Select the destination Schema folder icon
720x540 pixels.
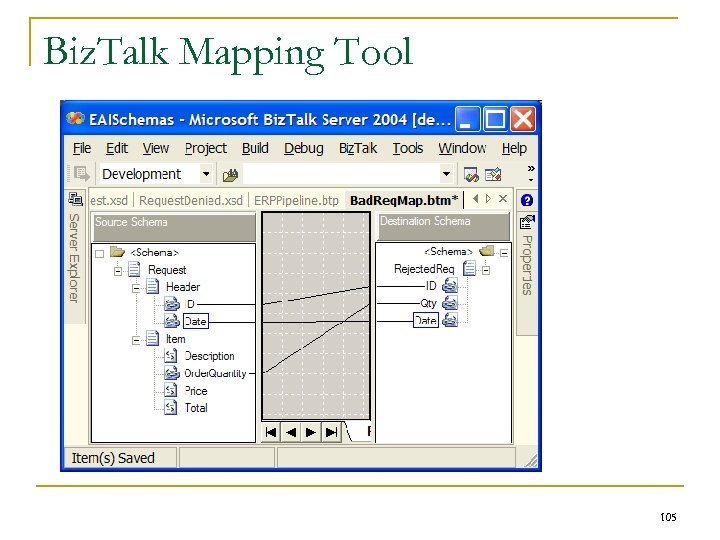(x=486, y=251)
